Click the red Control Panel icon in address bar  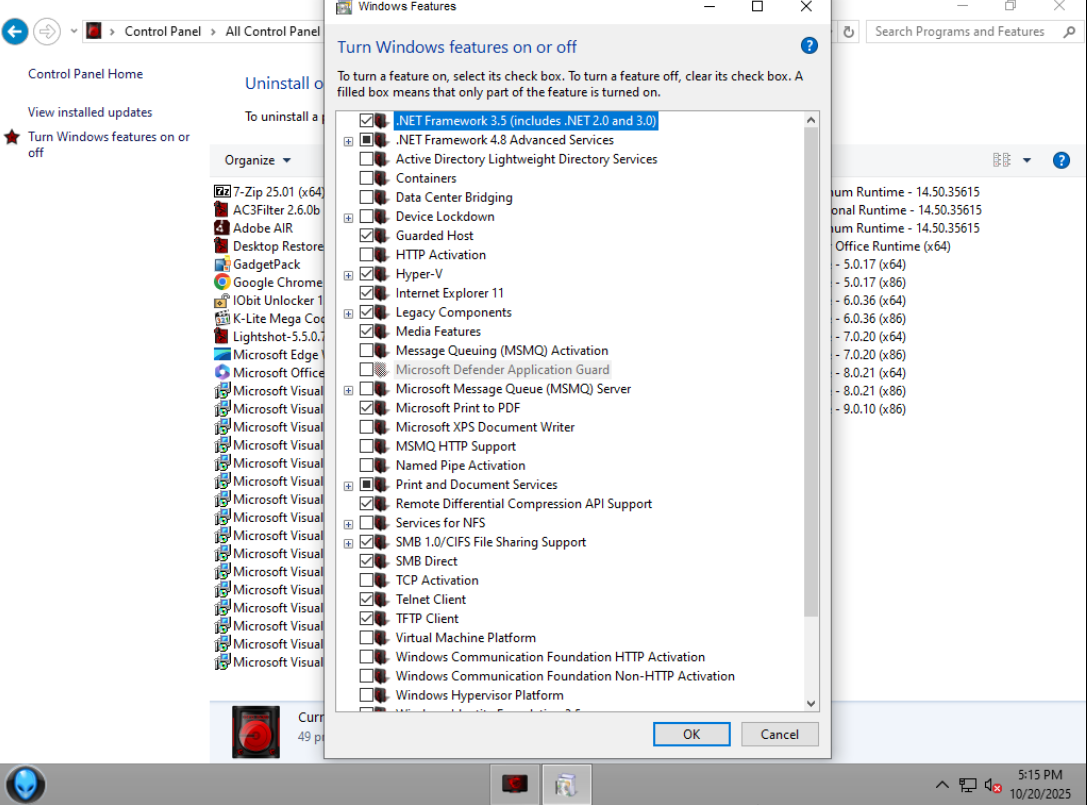94,31
